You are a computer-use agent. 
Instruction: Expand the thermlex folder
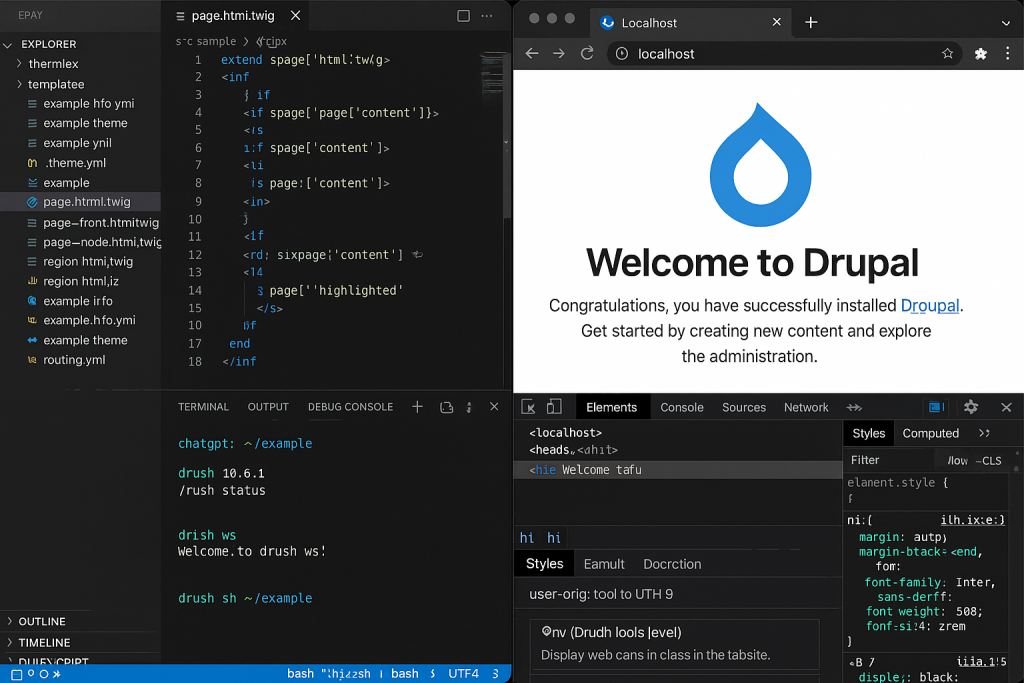tap(53, 63)
